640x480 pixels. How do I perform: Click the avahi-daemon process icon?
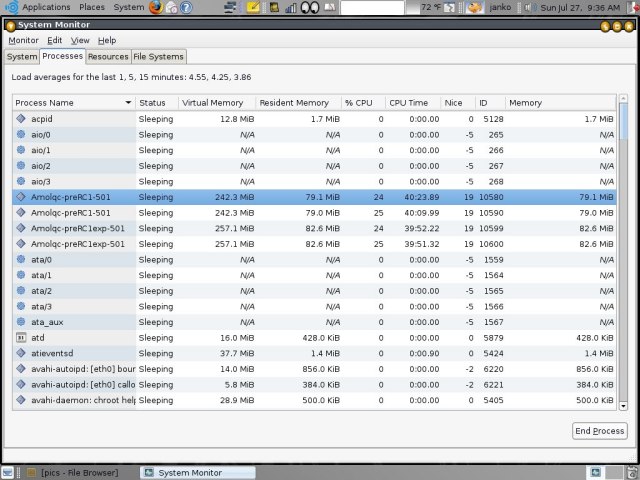coord(21,400)
